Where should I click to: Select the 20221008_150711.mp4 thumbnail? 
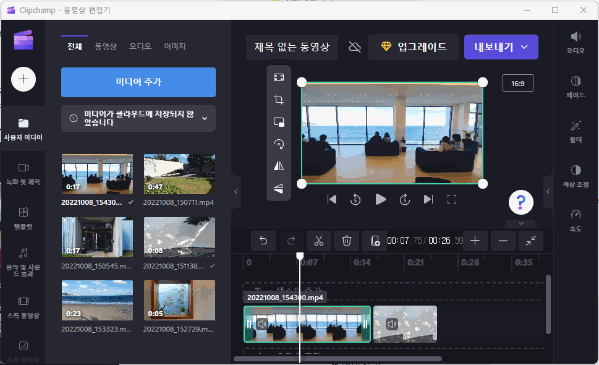tap(179, 174)
